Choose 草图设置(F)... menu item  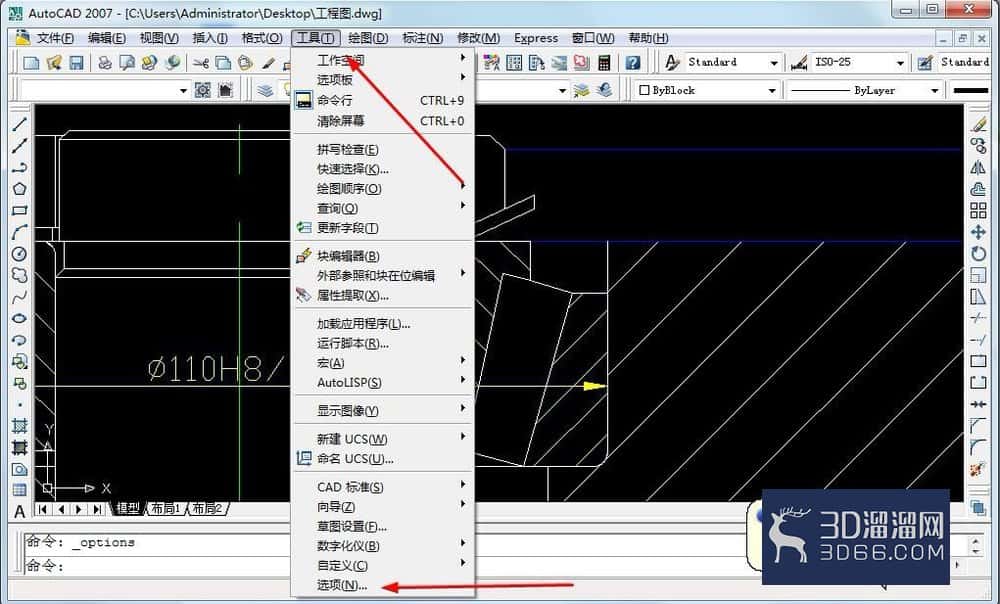(383, 526)
